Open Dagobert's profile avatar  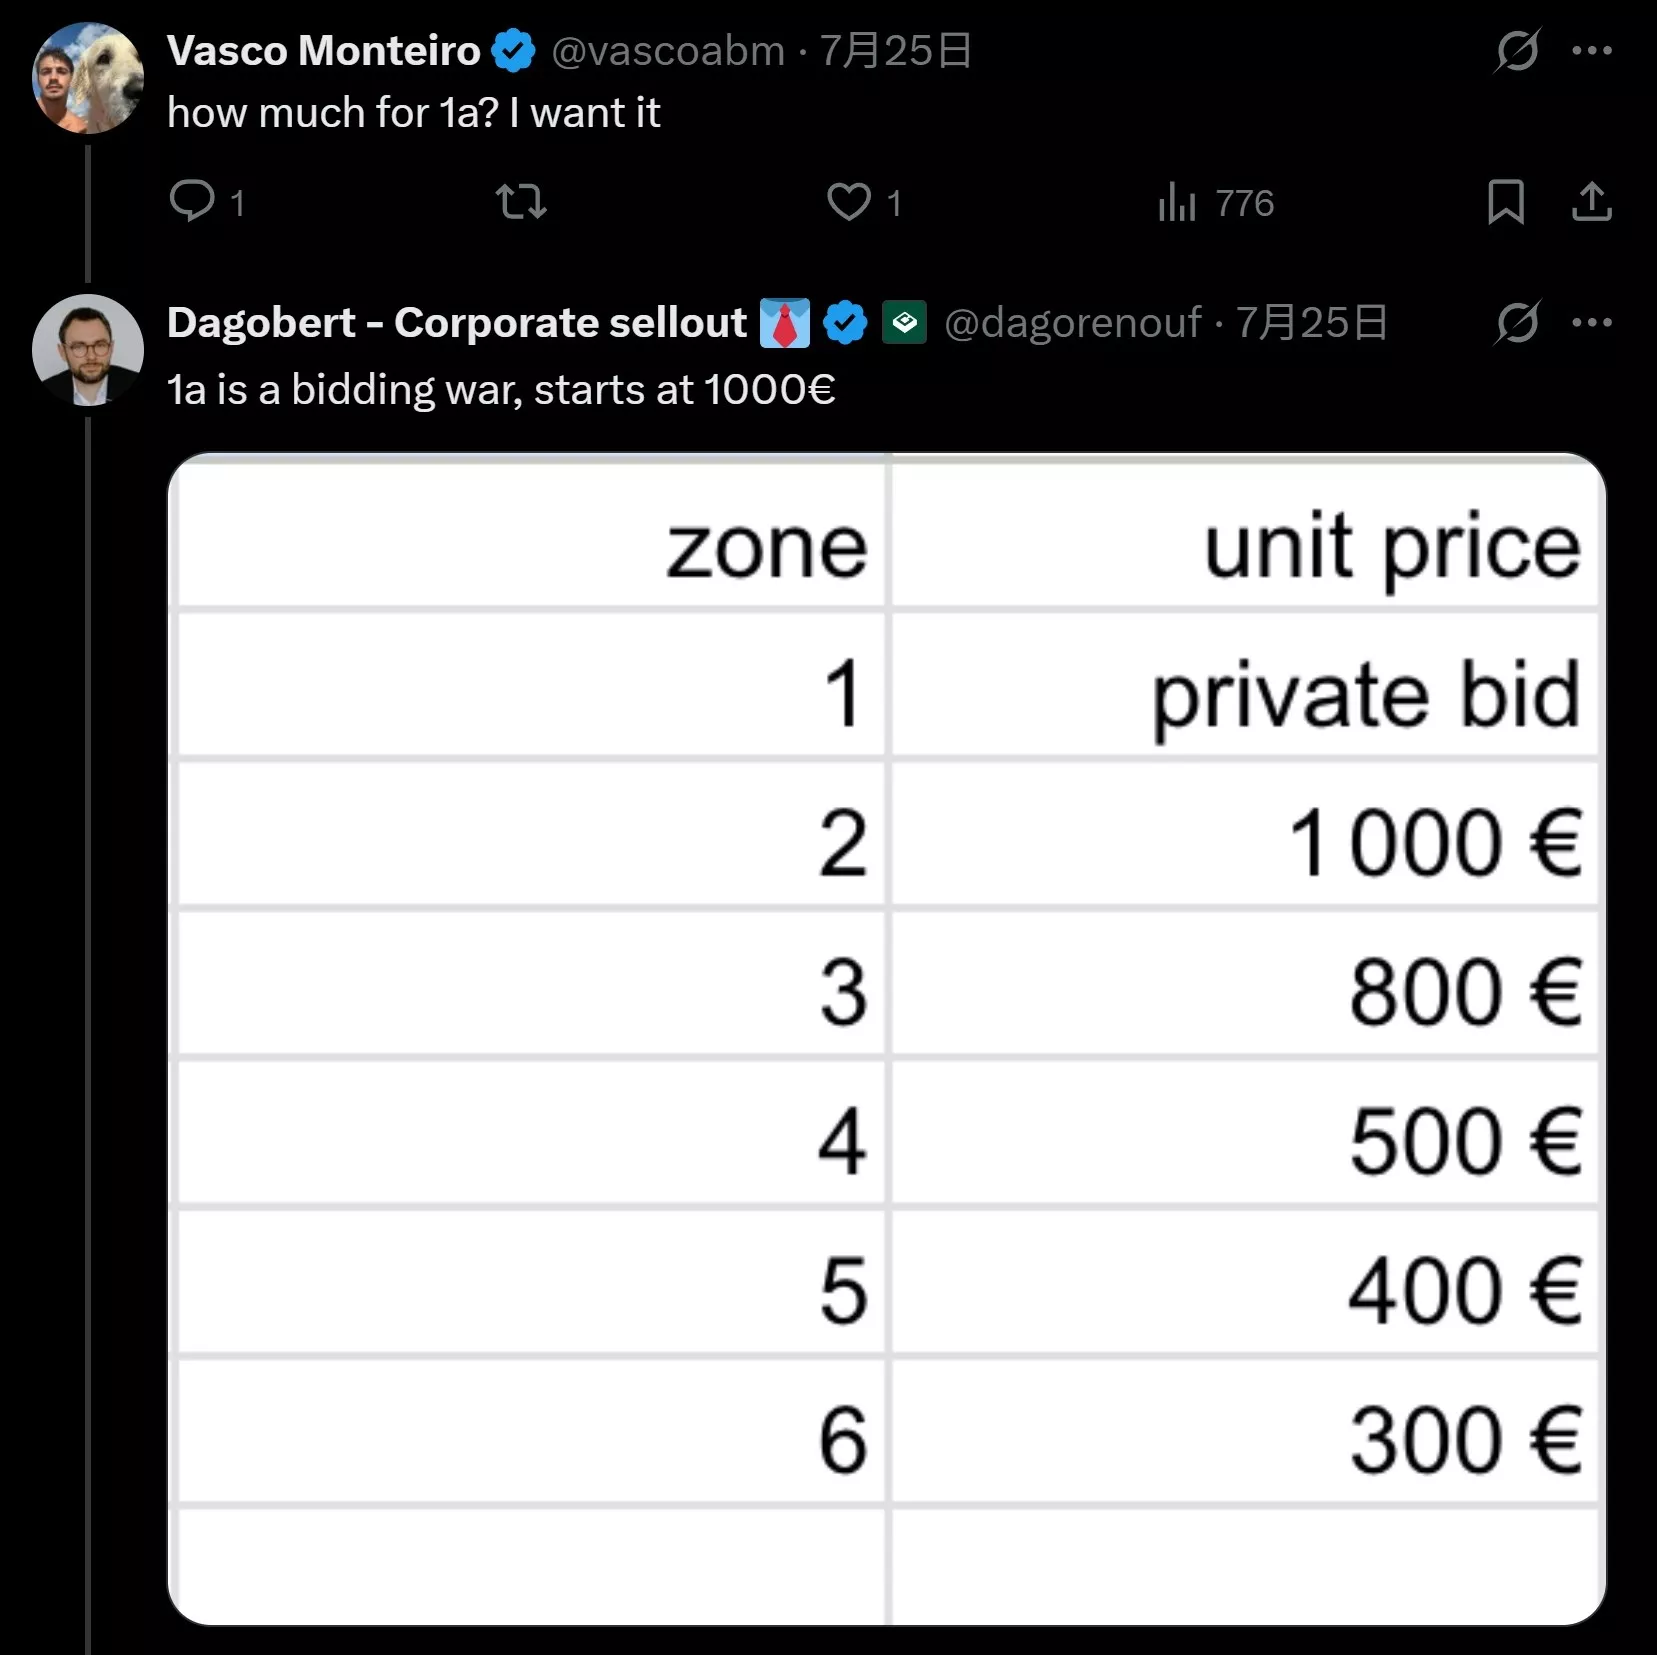(88, 350)
